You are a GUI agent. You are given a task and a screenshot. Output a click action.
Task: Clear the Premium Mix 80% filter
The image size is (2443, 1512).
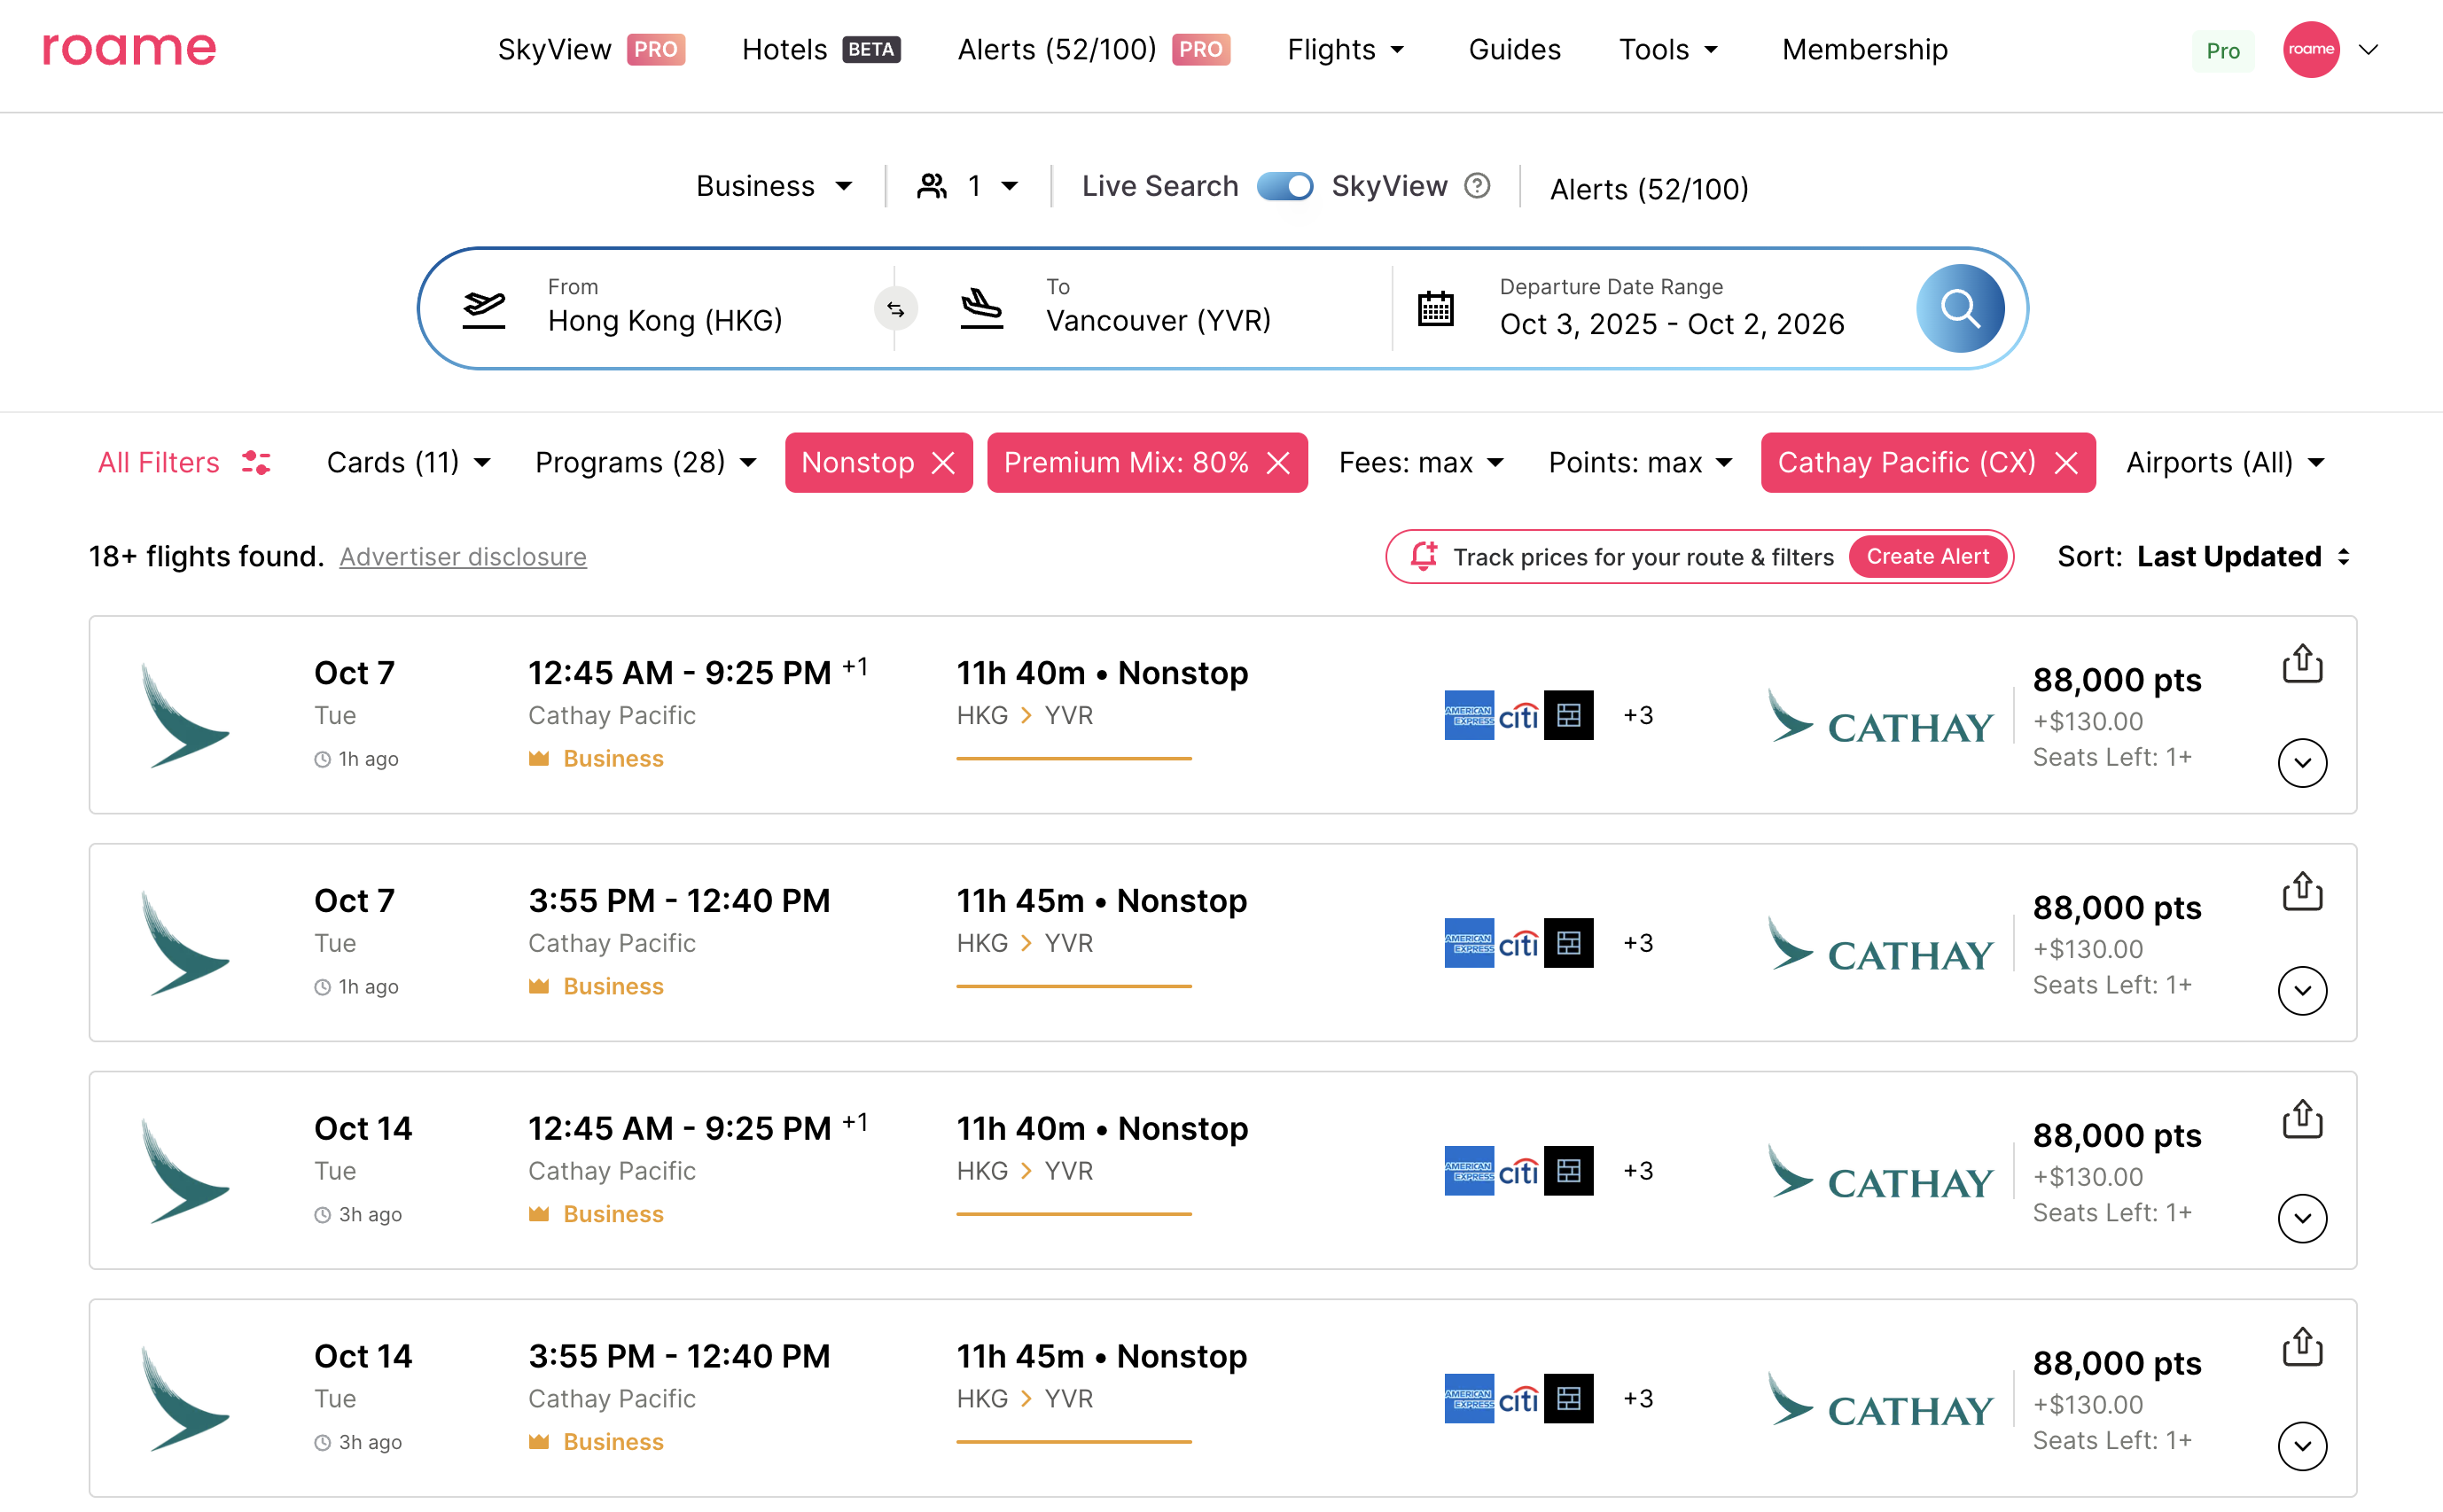1278,463
